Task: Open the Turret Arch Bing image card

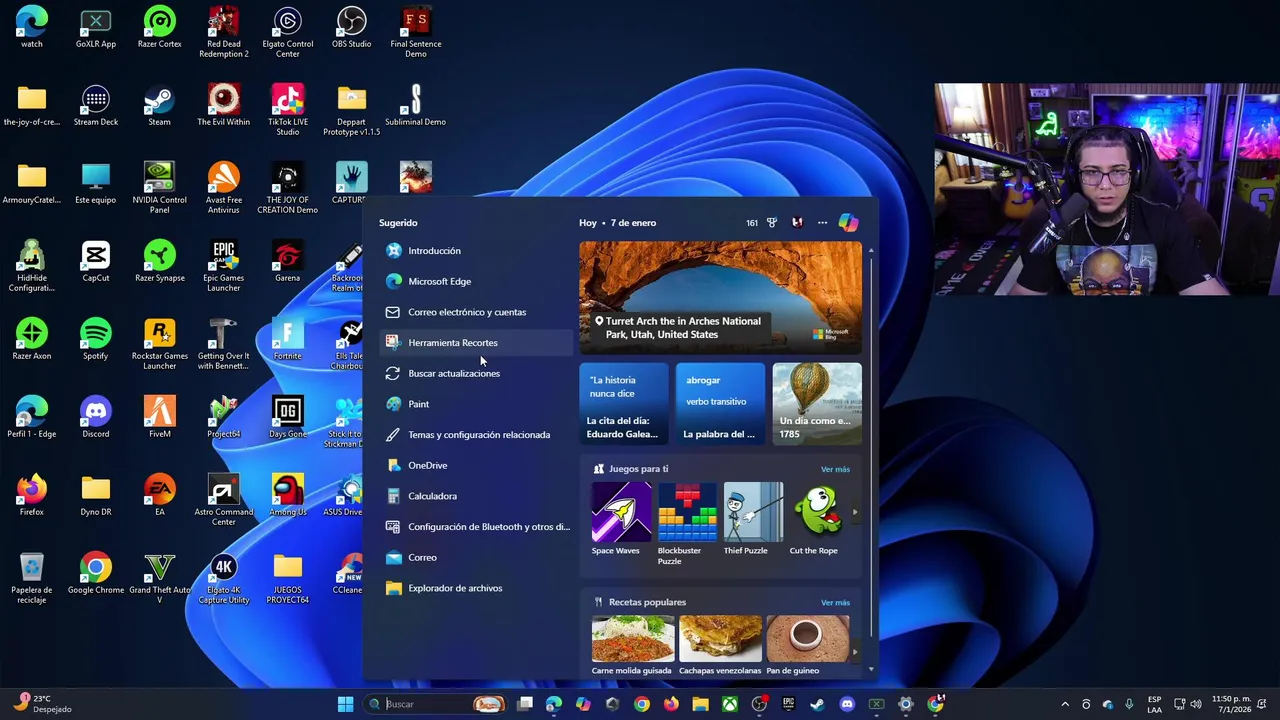Action: (720, 297)
